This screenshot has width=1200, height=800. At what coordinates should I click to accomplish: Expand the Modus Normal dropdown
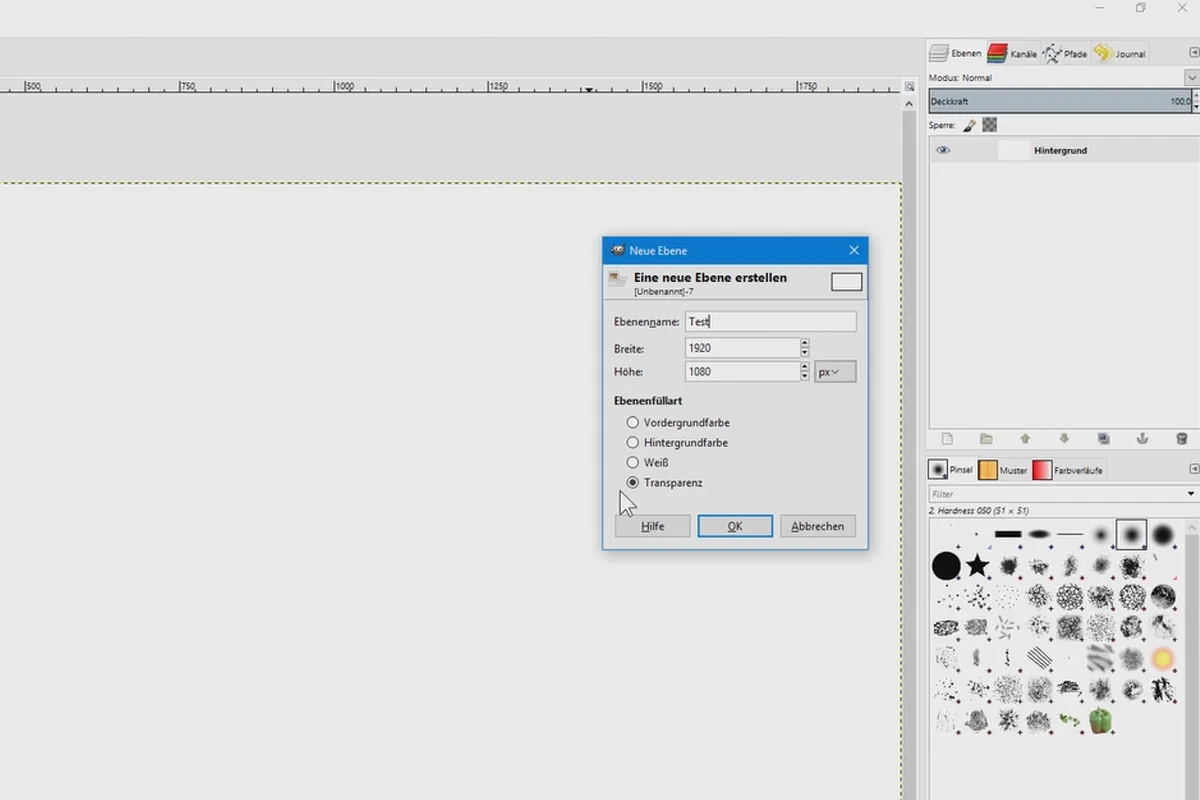coord(1191,78)
